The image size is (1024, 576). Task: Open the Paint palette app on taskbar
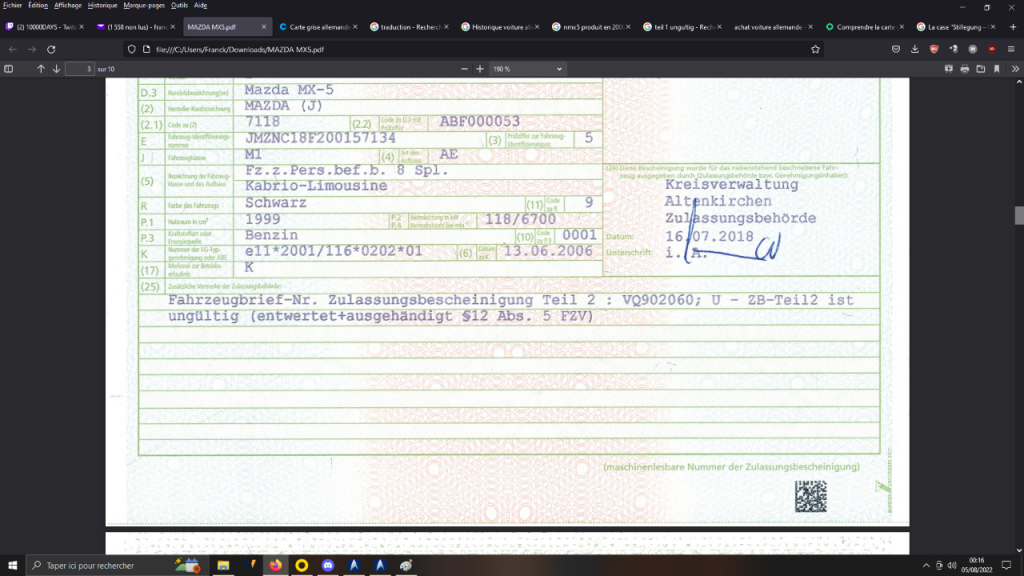coord(406,566)
